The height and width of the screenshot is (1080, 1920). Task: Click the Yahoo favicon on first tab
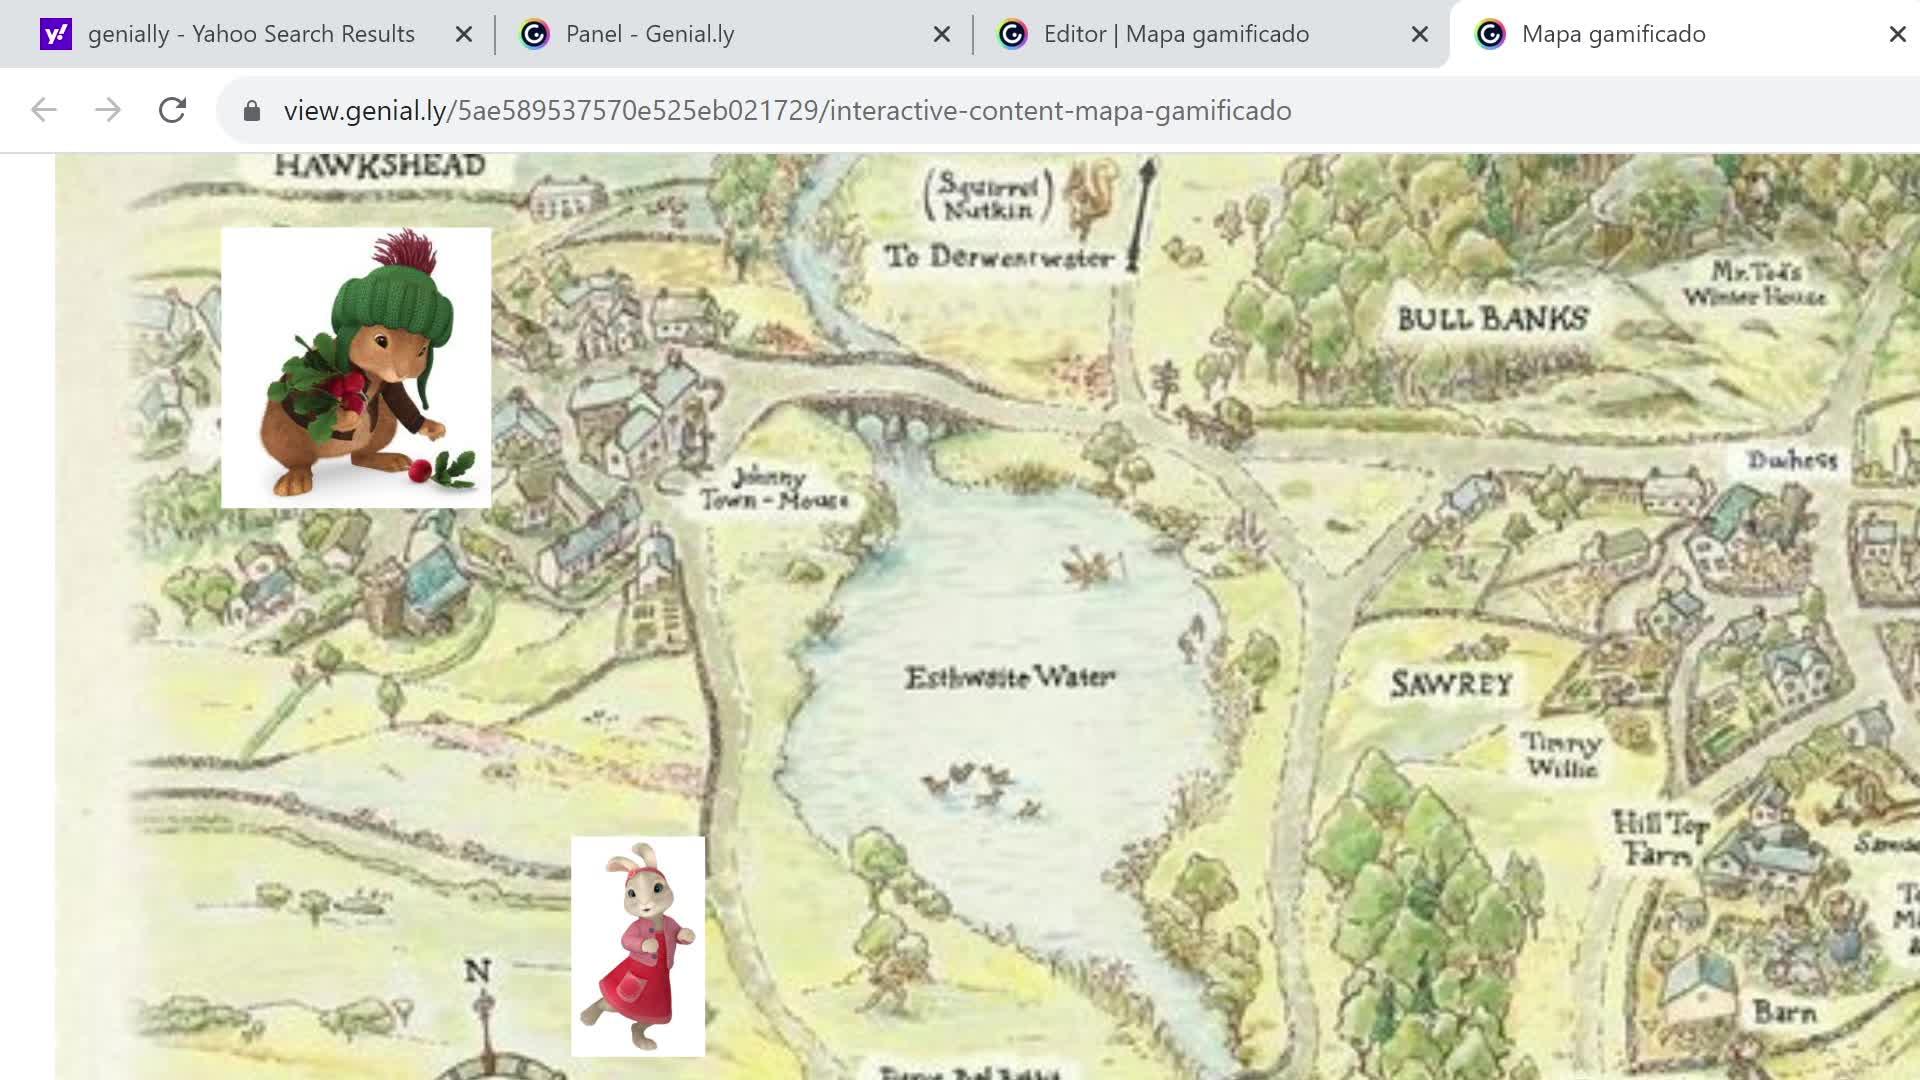pyautogui.click(x=56, y=35)
